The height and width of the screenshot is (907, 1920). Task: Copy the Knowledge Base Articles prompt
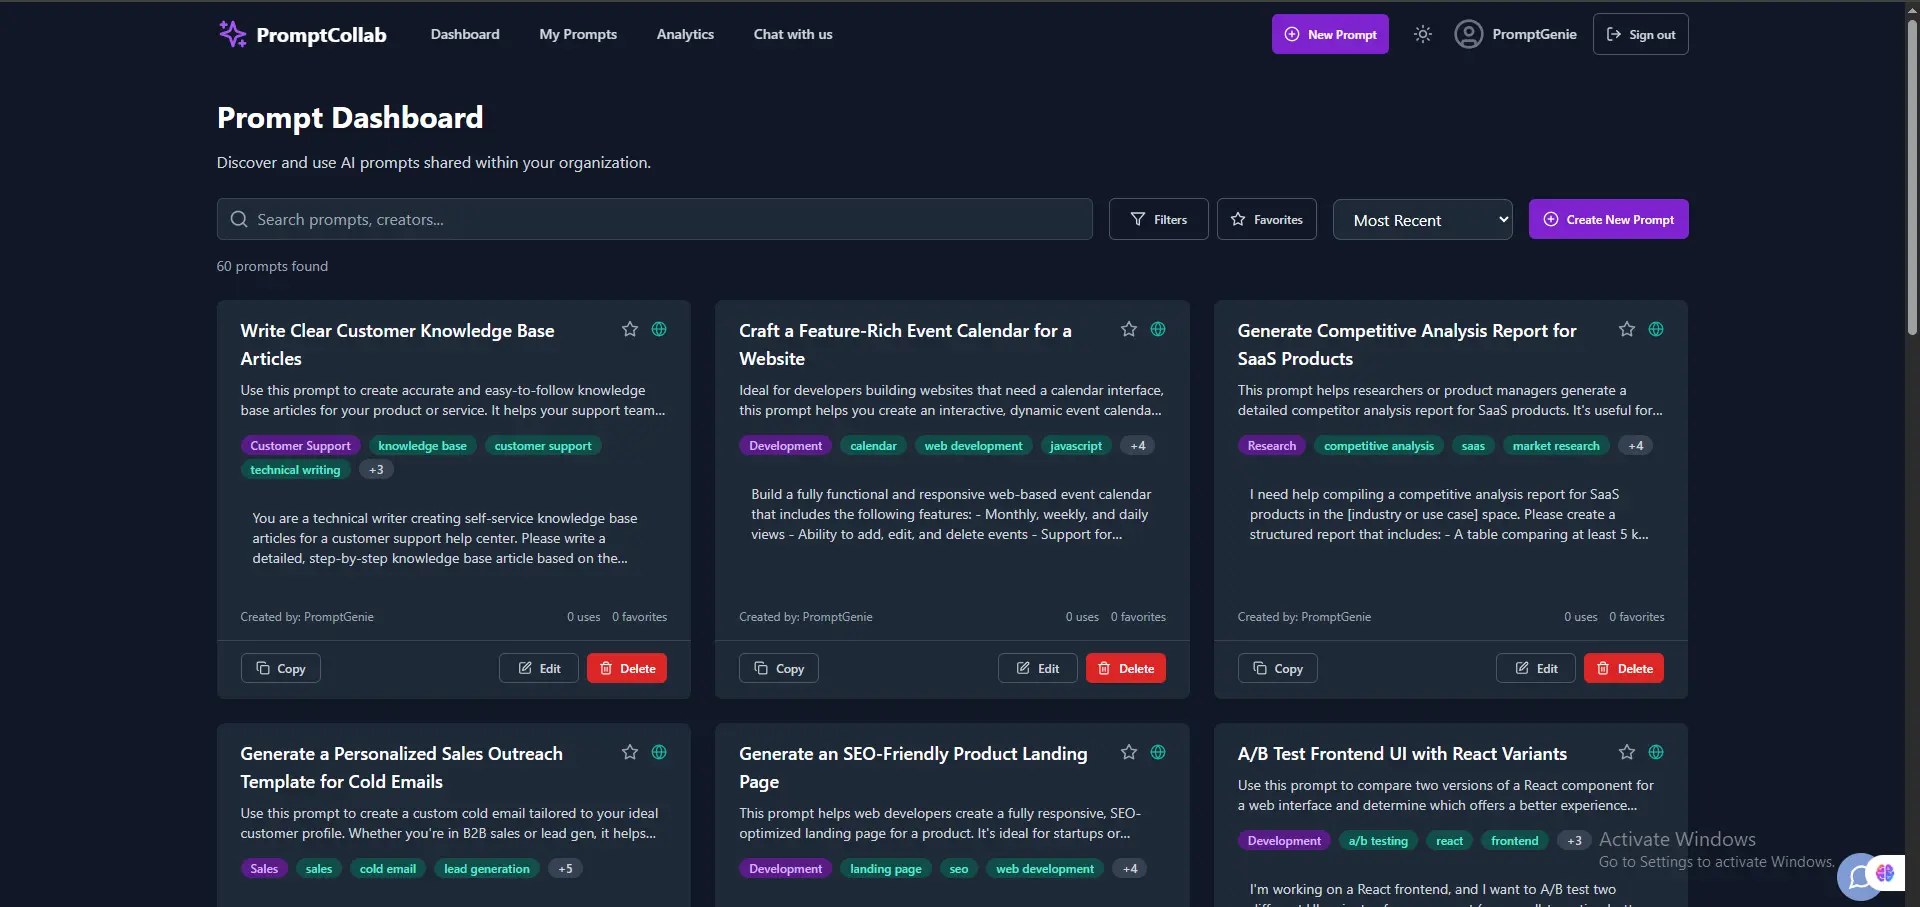(280, 668)
